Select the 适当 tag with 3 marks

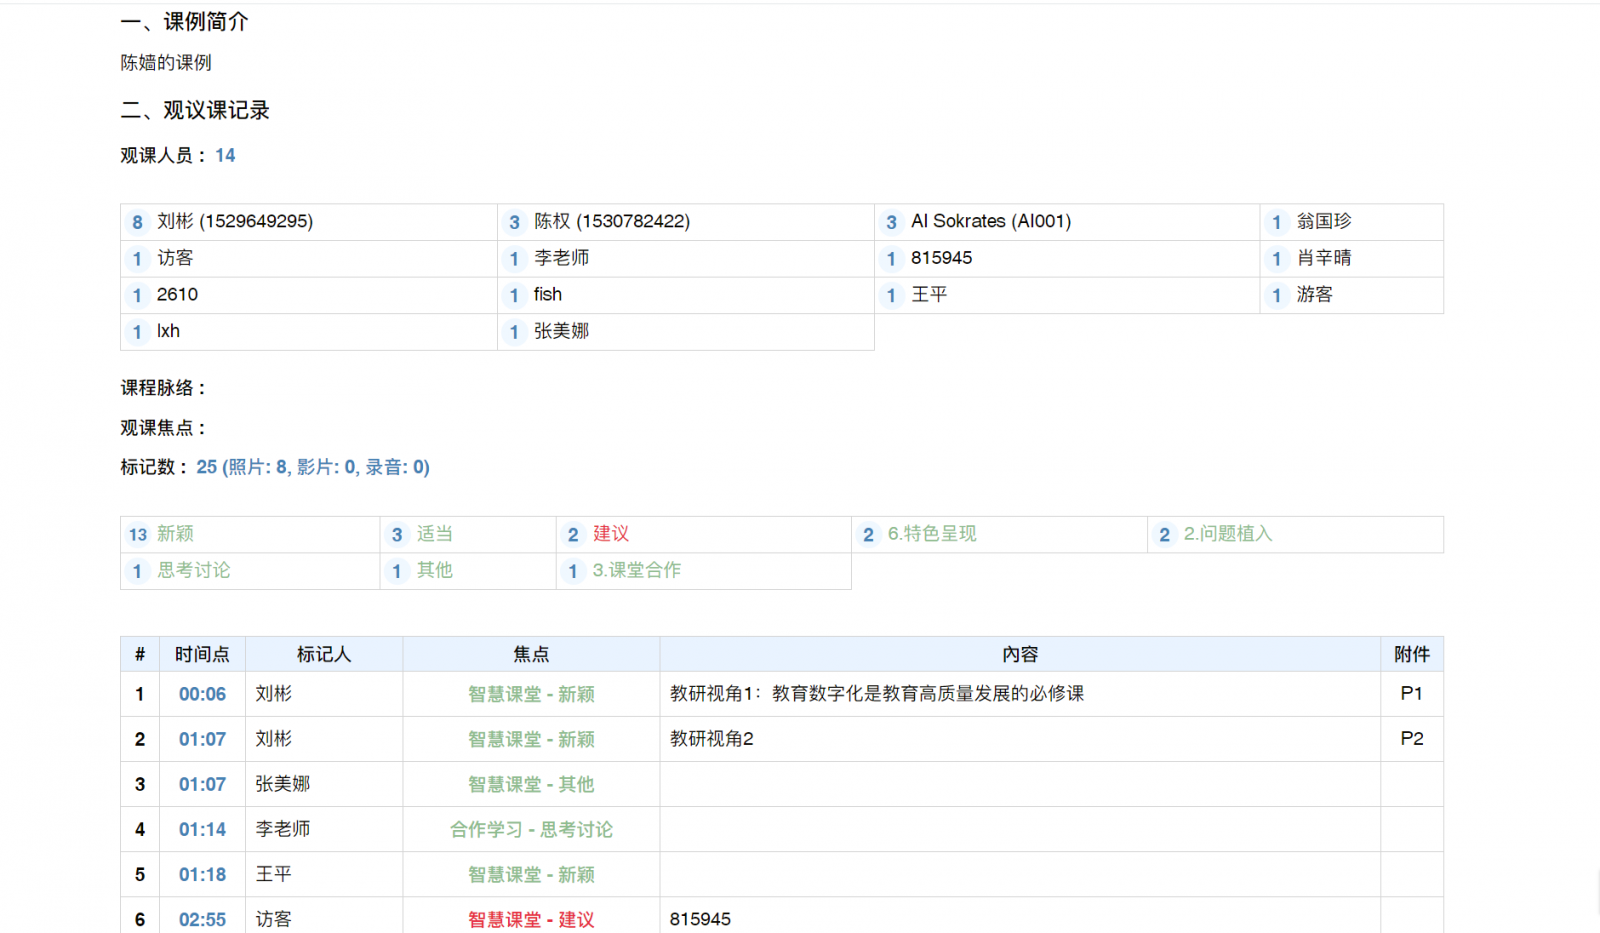434,534
